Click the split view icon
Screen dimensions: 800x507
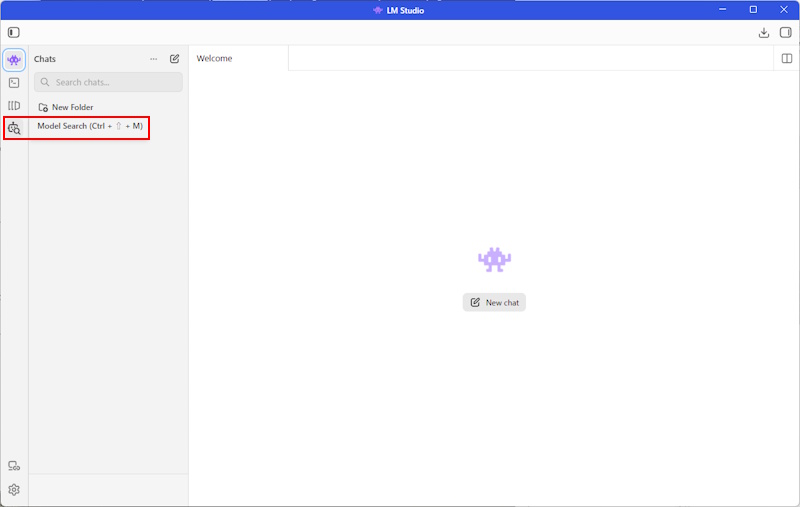[786, 58]
